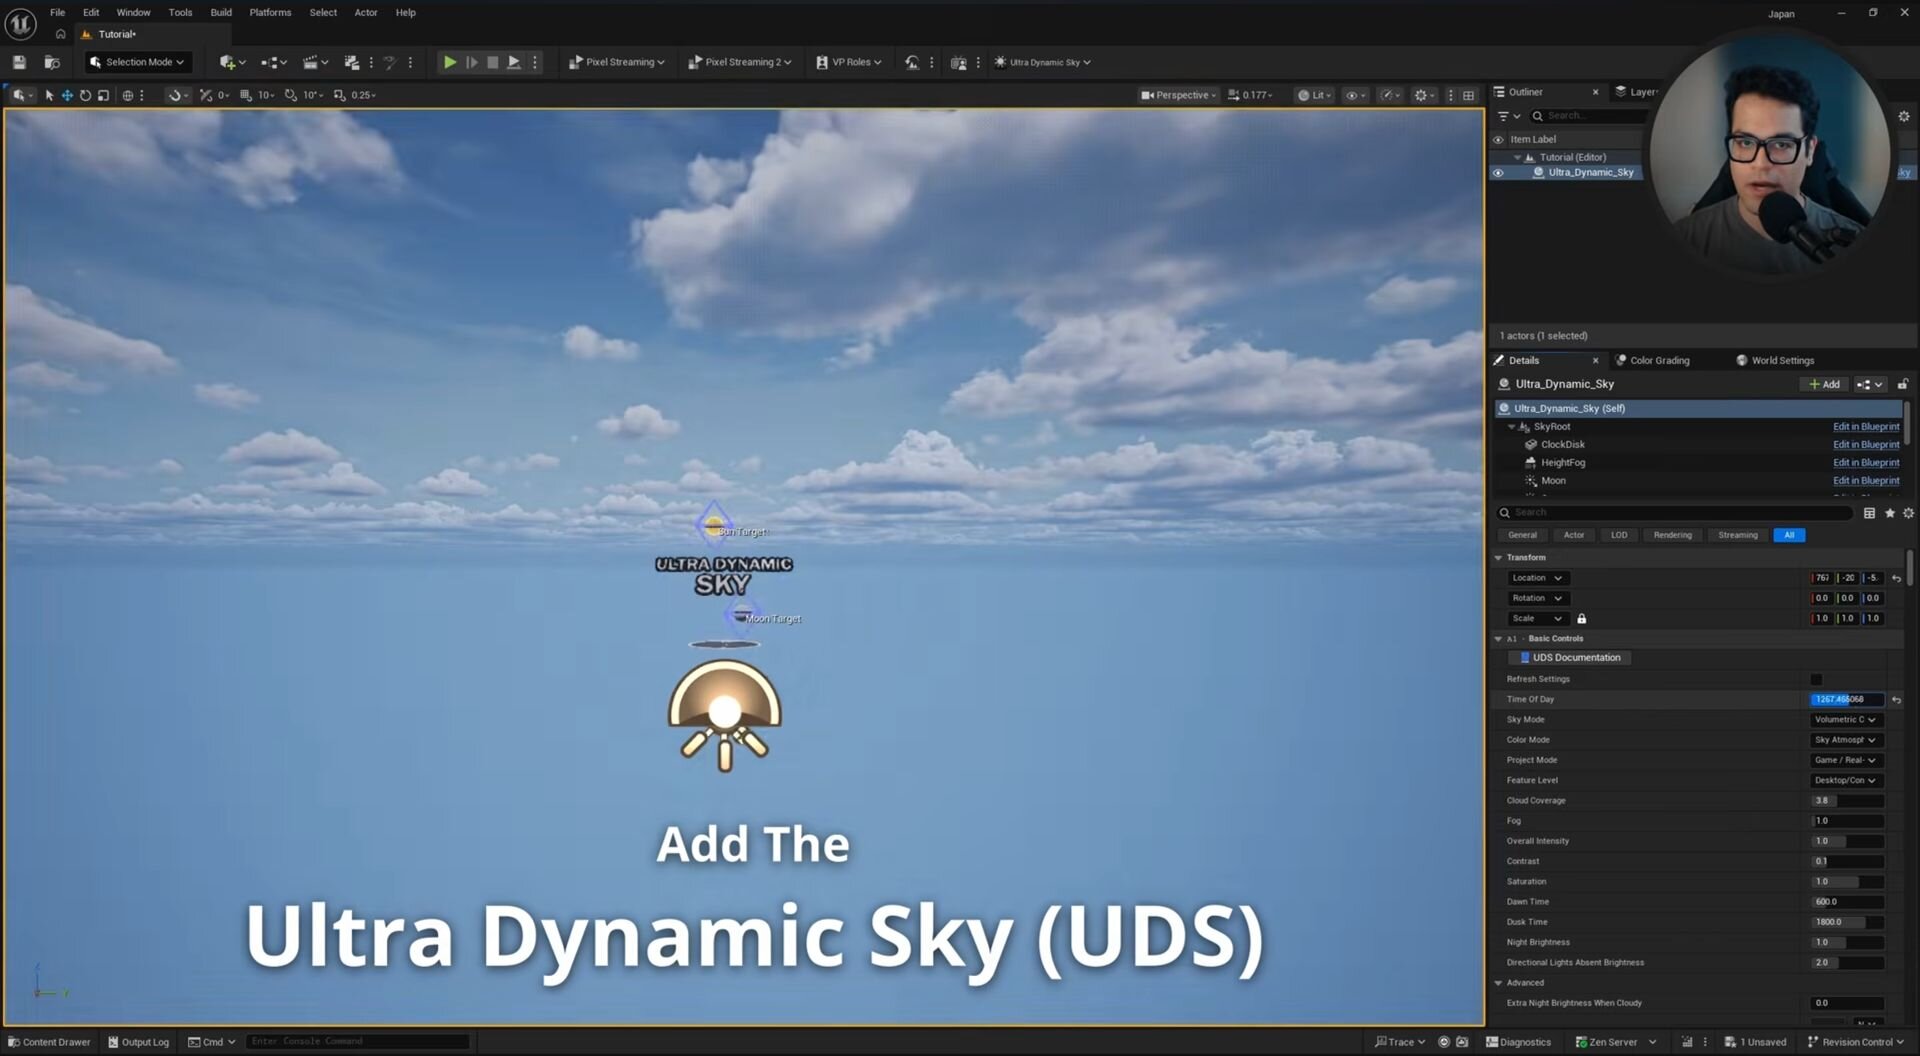Open the Sky Mode dropdown

pos(1845,720)
